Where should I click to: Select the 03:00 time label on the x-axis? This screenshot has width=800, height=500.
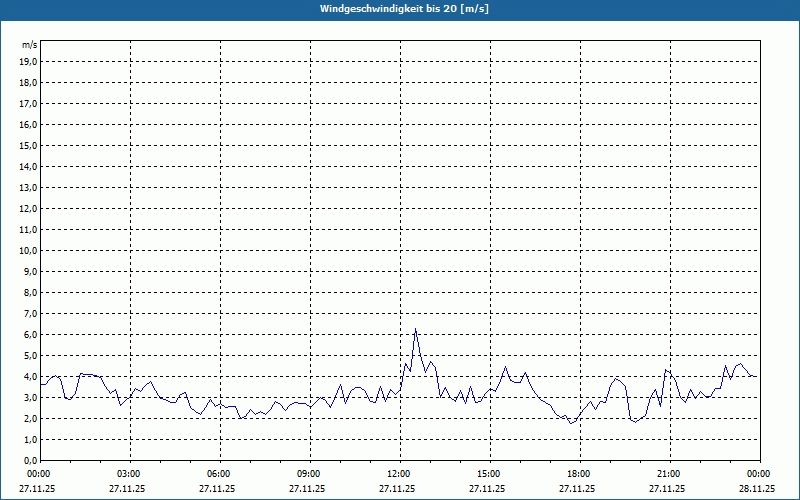(129, 474)
